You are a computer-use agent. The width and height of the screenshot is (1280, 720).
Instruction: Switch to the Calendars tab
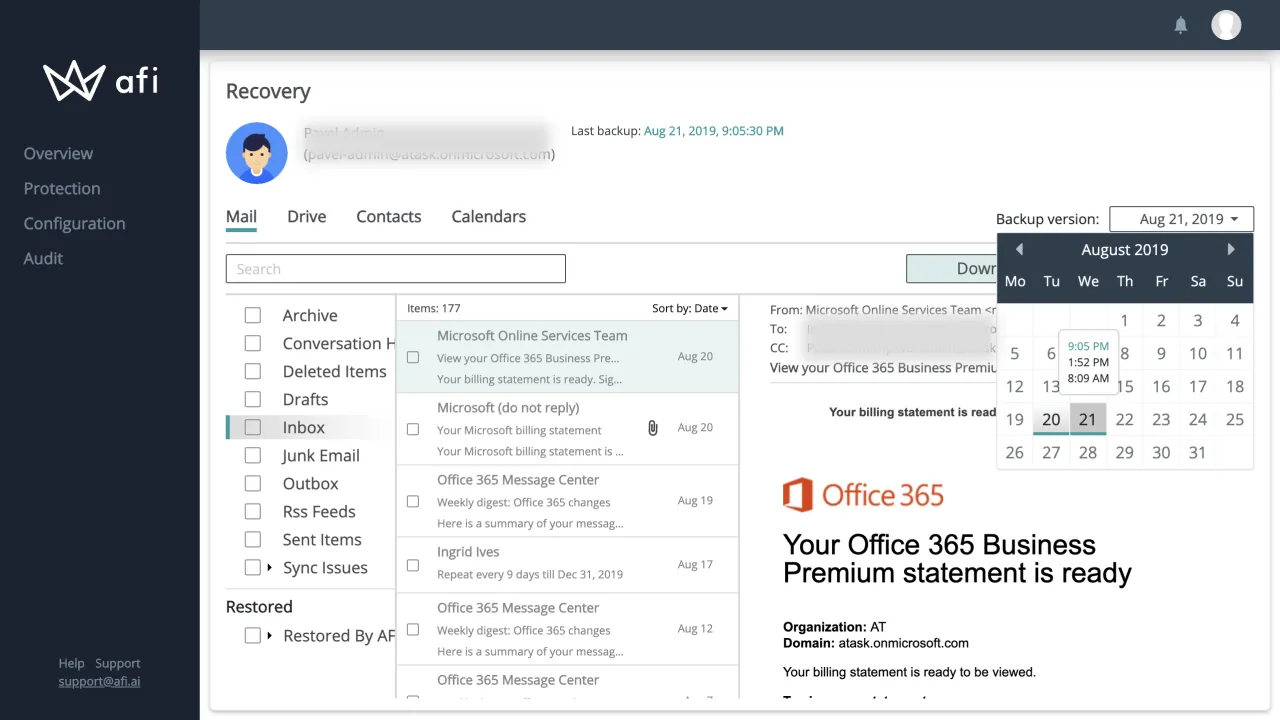point(489,216)
